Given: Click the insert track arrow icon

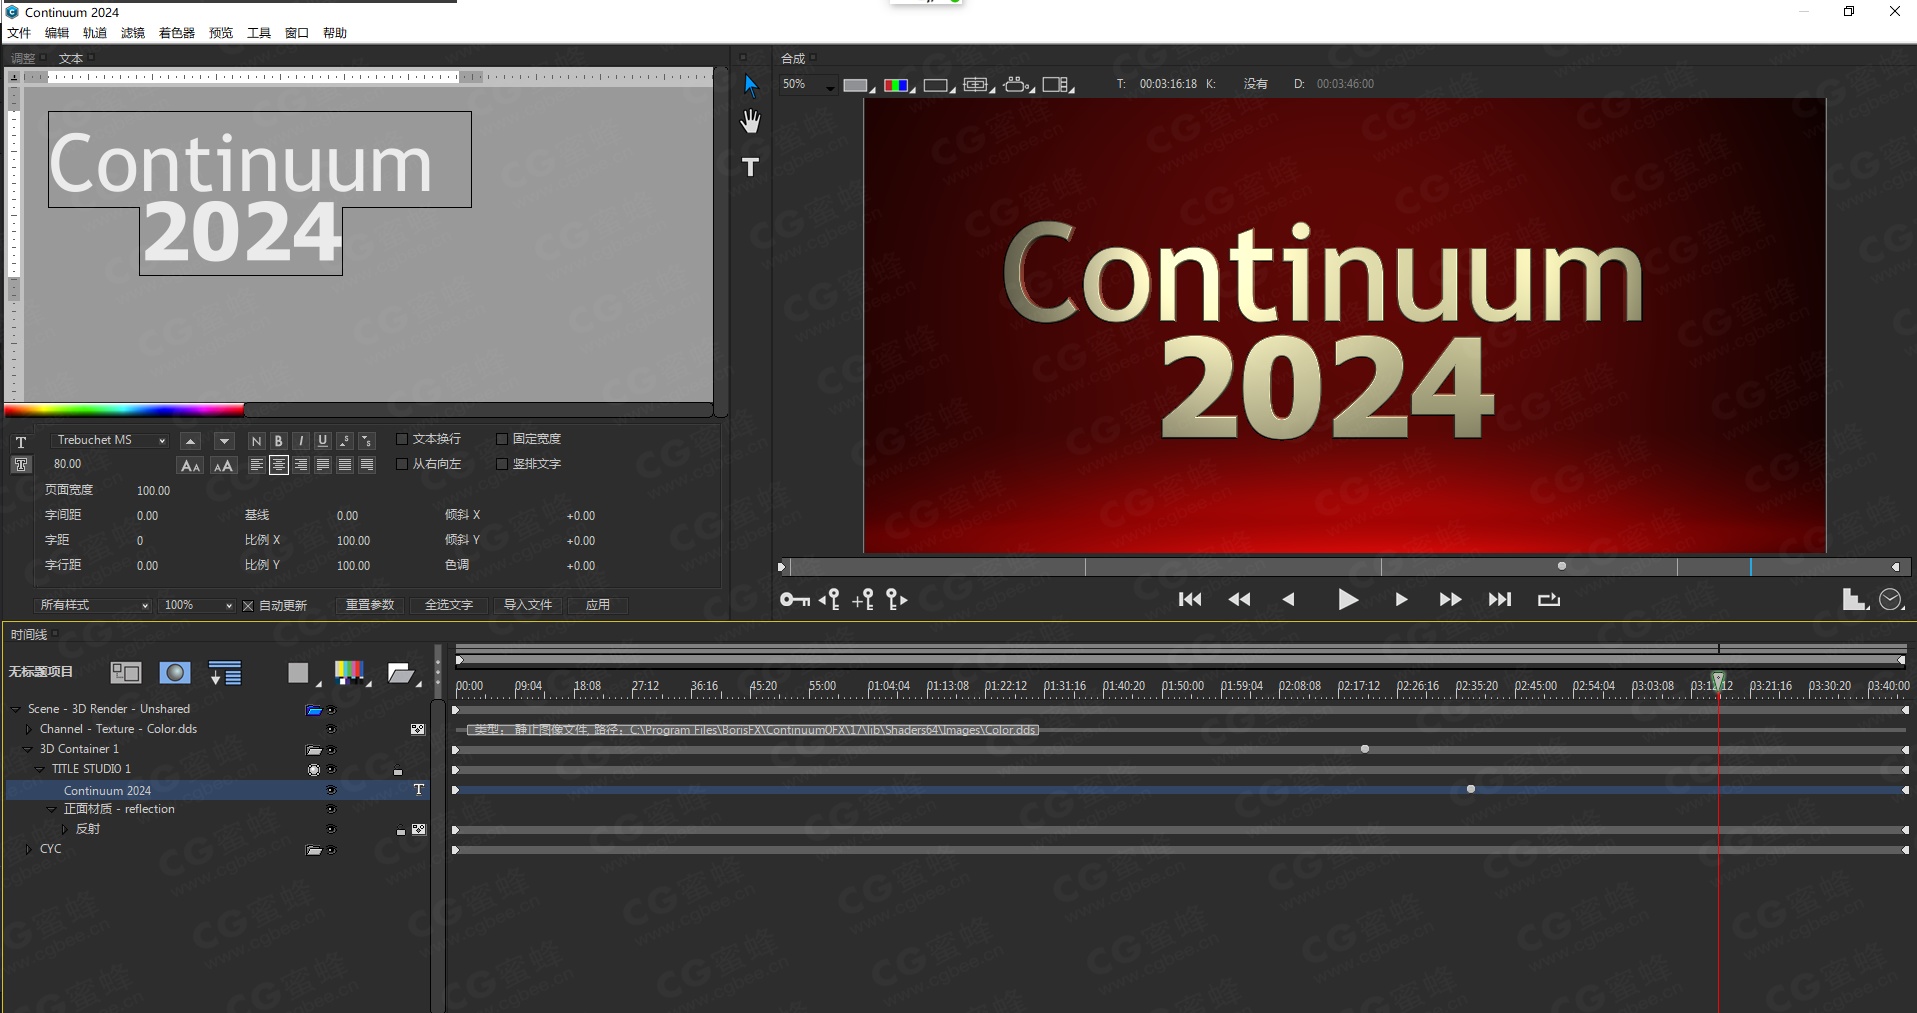Looking at the screenshot, I should coord(225,674).
